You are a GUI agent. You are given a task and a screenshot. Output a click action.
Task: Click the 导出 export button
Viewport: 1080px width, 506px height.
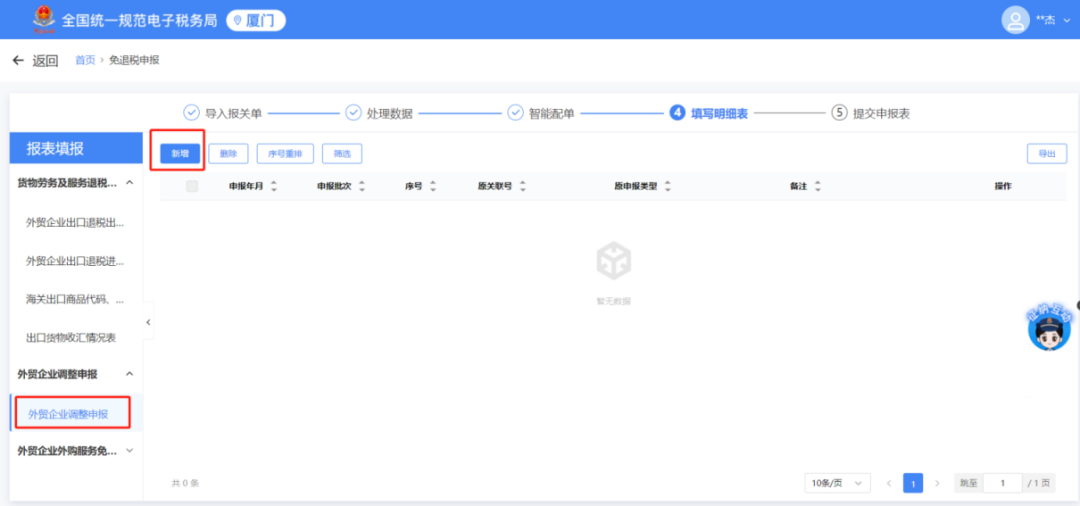1046,153
